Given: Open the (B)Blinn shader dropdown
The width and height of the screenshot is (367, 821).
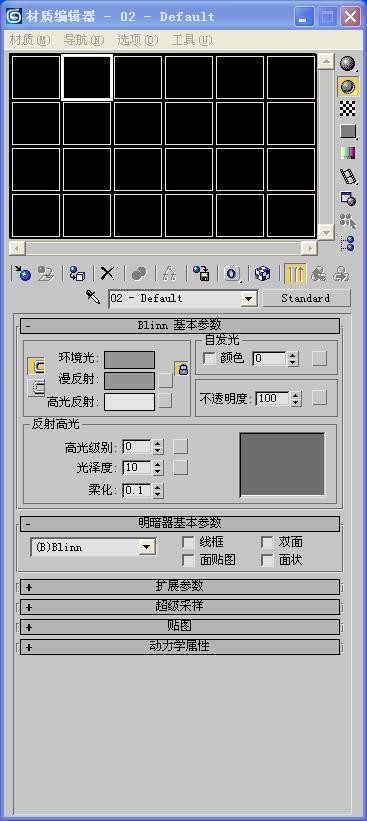Looking at the screenshot, I should (147, 548).
